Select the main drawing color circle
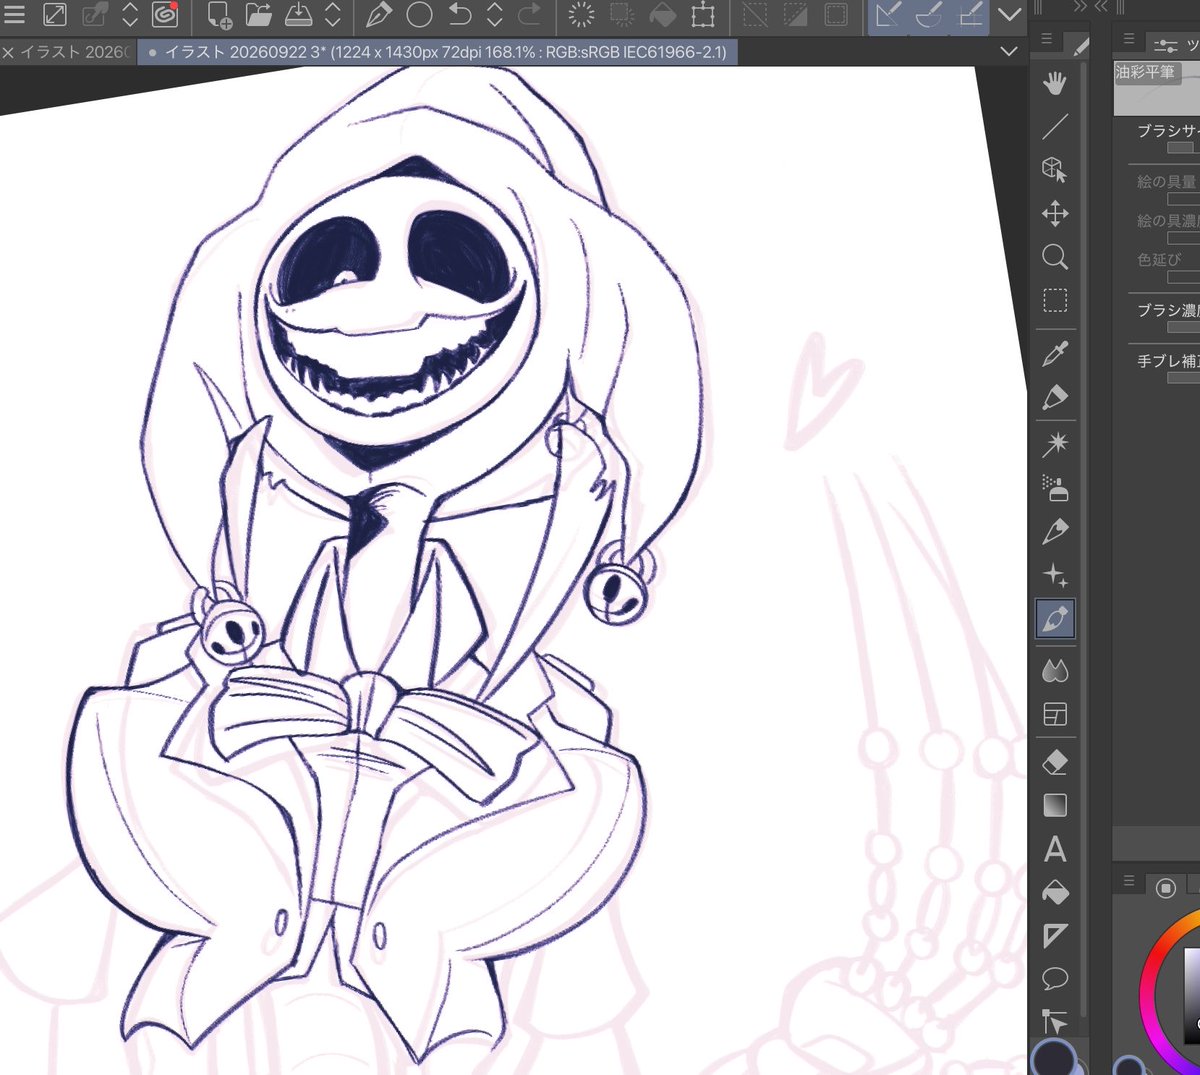Image resolution: width=1200 pixels, height=1075 pixels. pos(1052,1059)
